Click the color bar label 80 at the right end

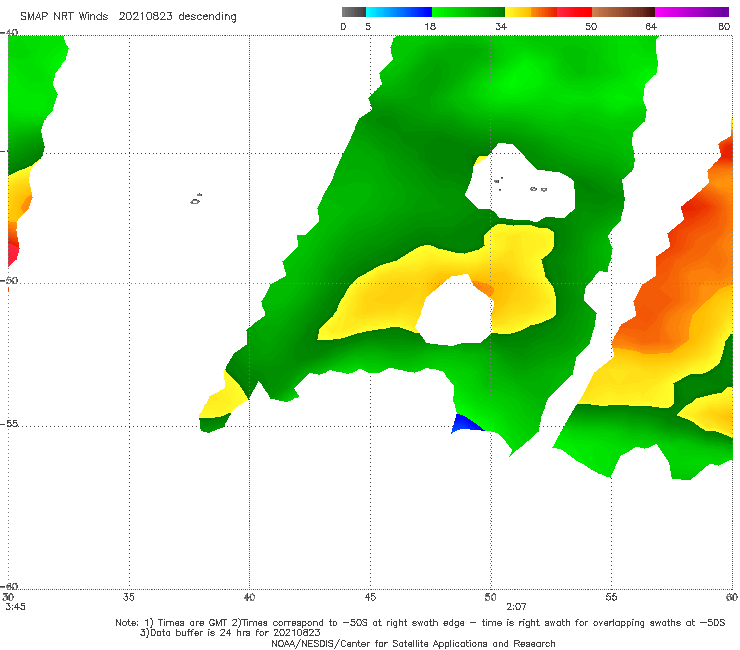coord(724,27)
